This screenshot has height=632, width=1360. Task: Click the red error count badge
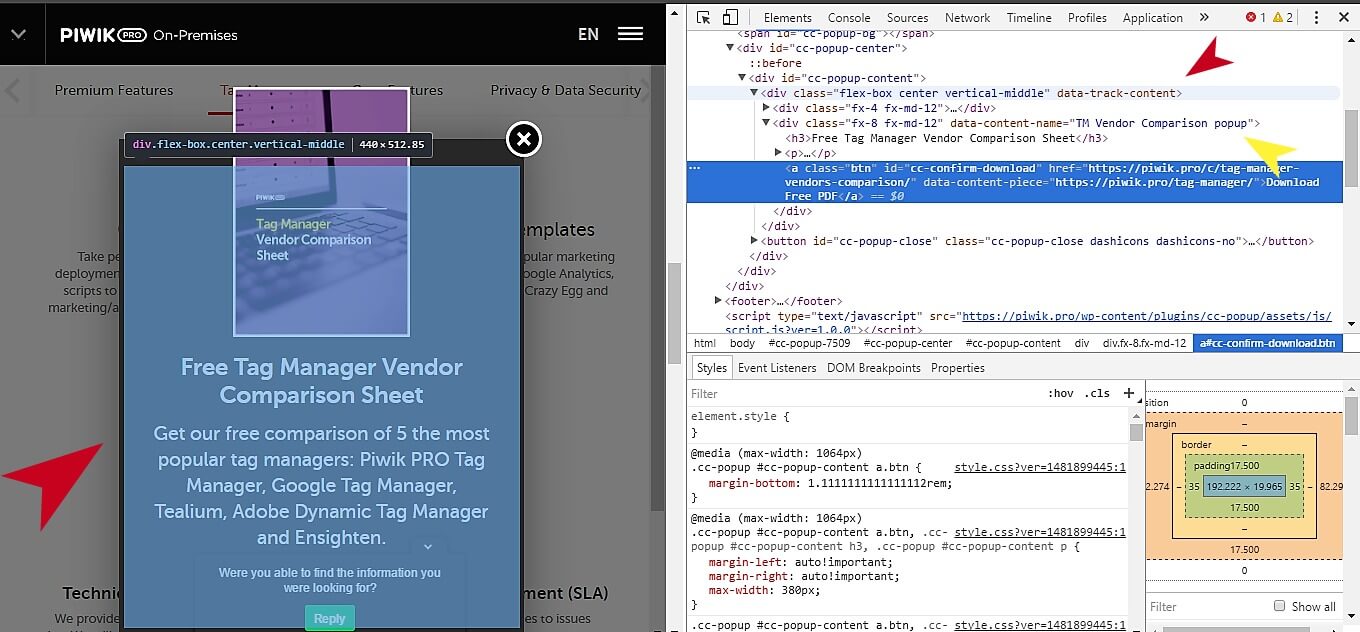pyautogui.click(x=1254, y=17)
